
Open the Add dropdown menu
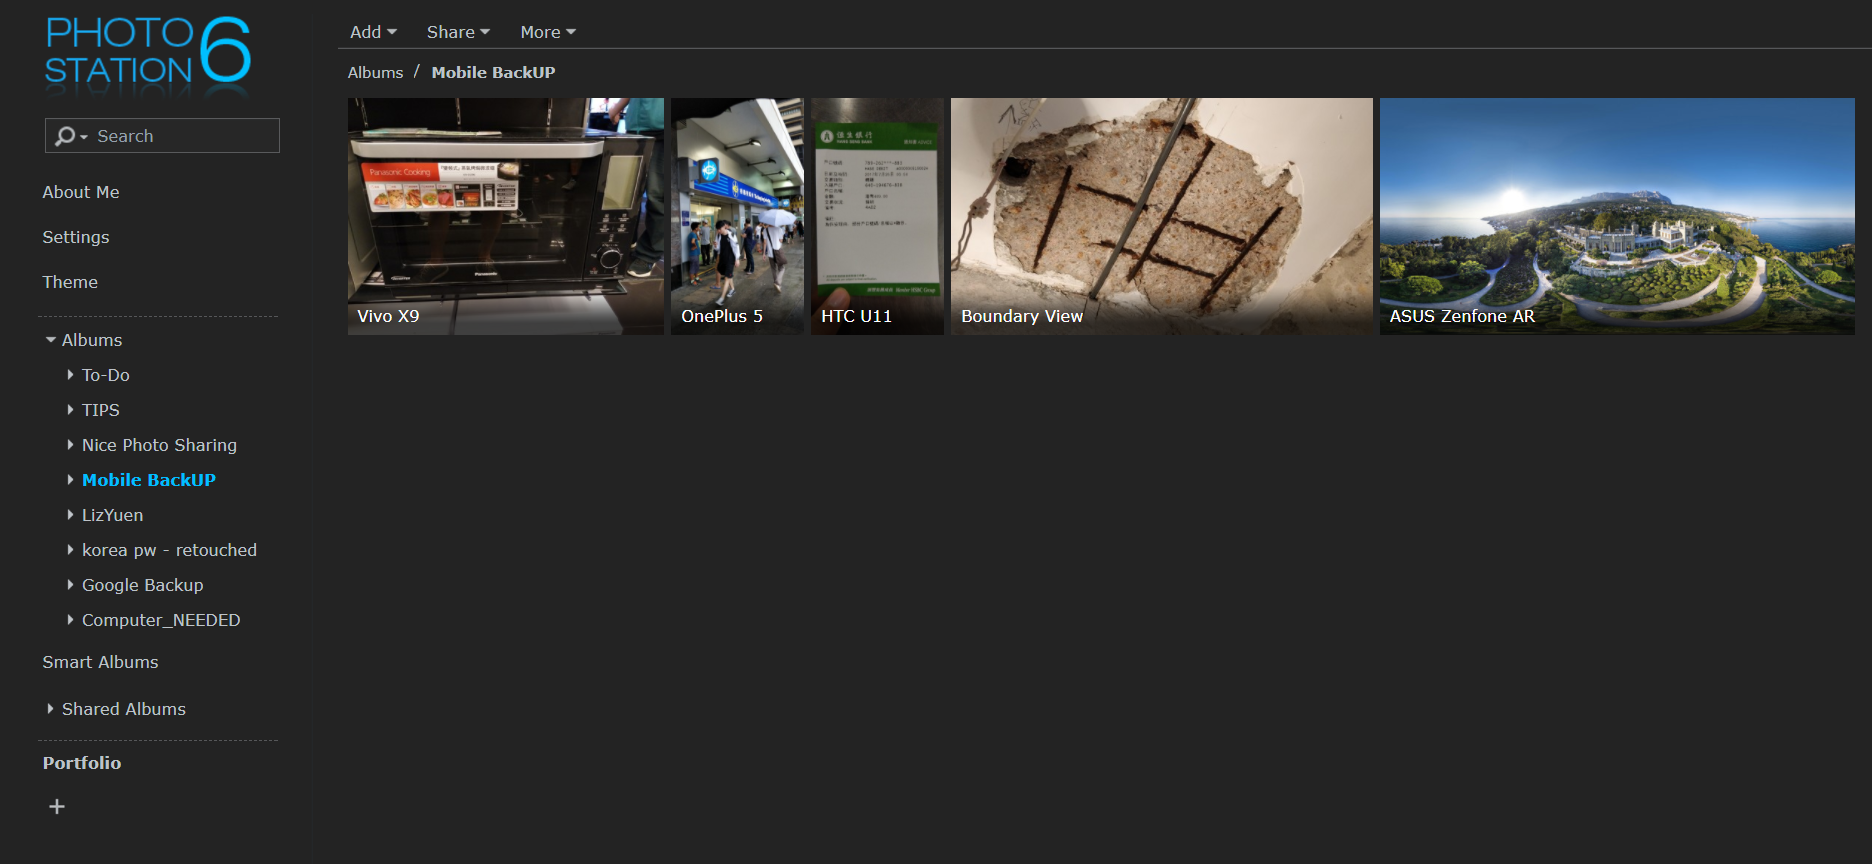coord(373,32)
